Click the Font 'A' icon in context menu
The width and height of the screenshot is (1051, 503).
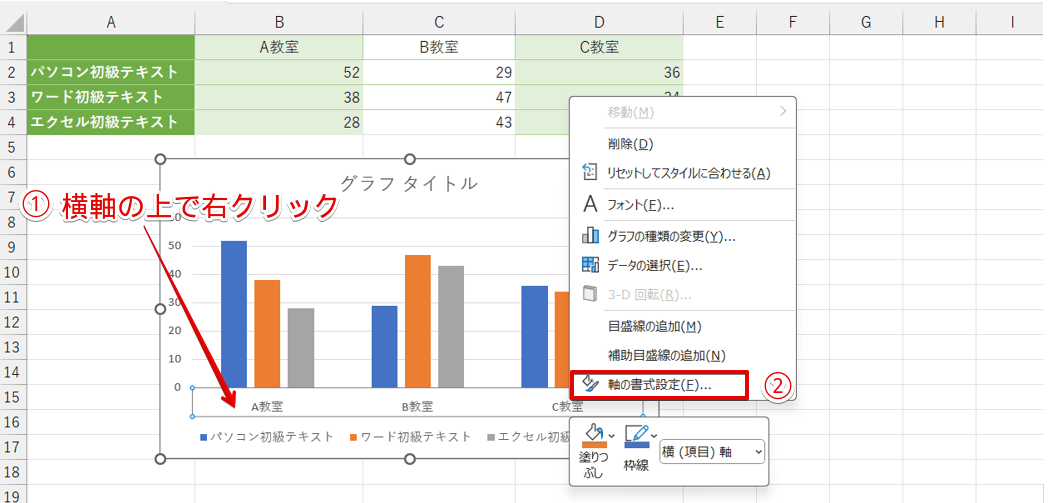pos(590,205)
